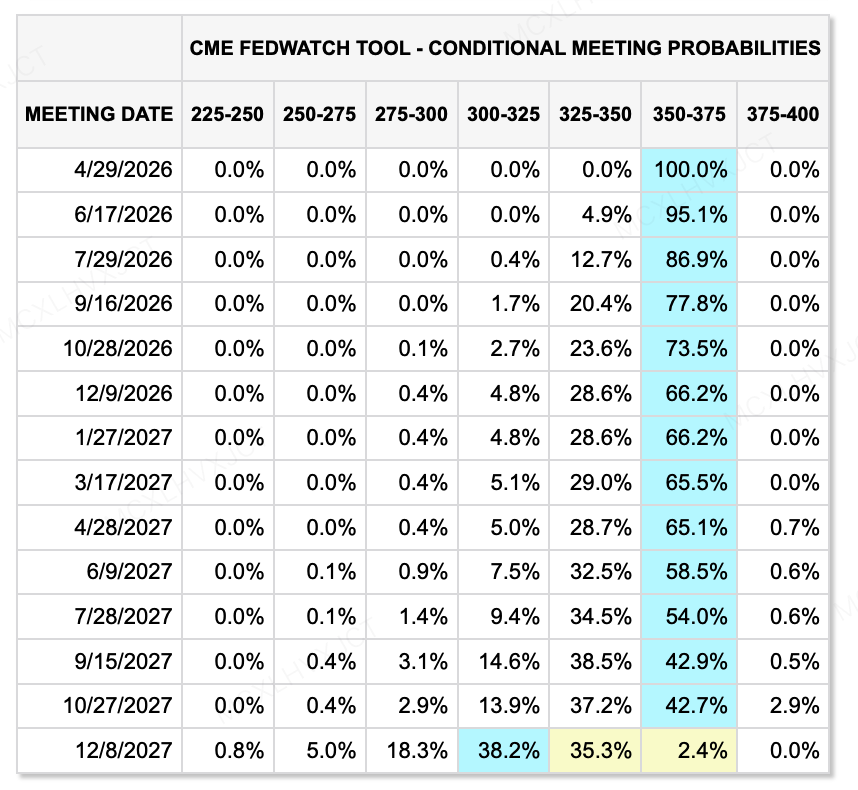Click the 86.9% cell for 7/29/2026

pyautogui.click(x=690, y=260)
